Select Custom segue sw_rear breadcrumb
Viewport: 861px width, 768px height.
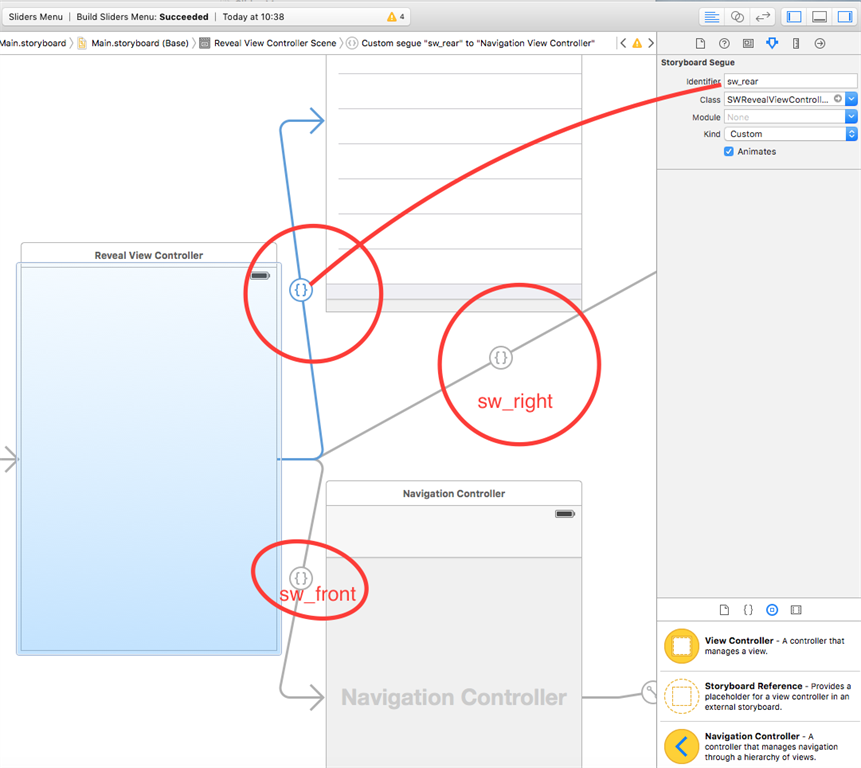coord(471,43)
